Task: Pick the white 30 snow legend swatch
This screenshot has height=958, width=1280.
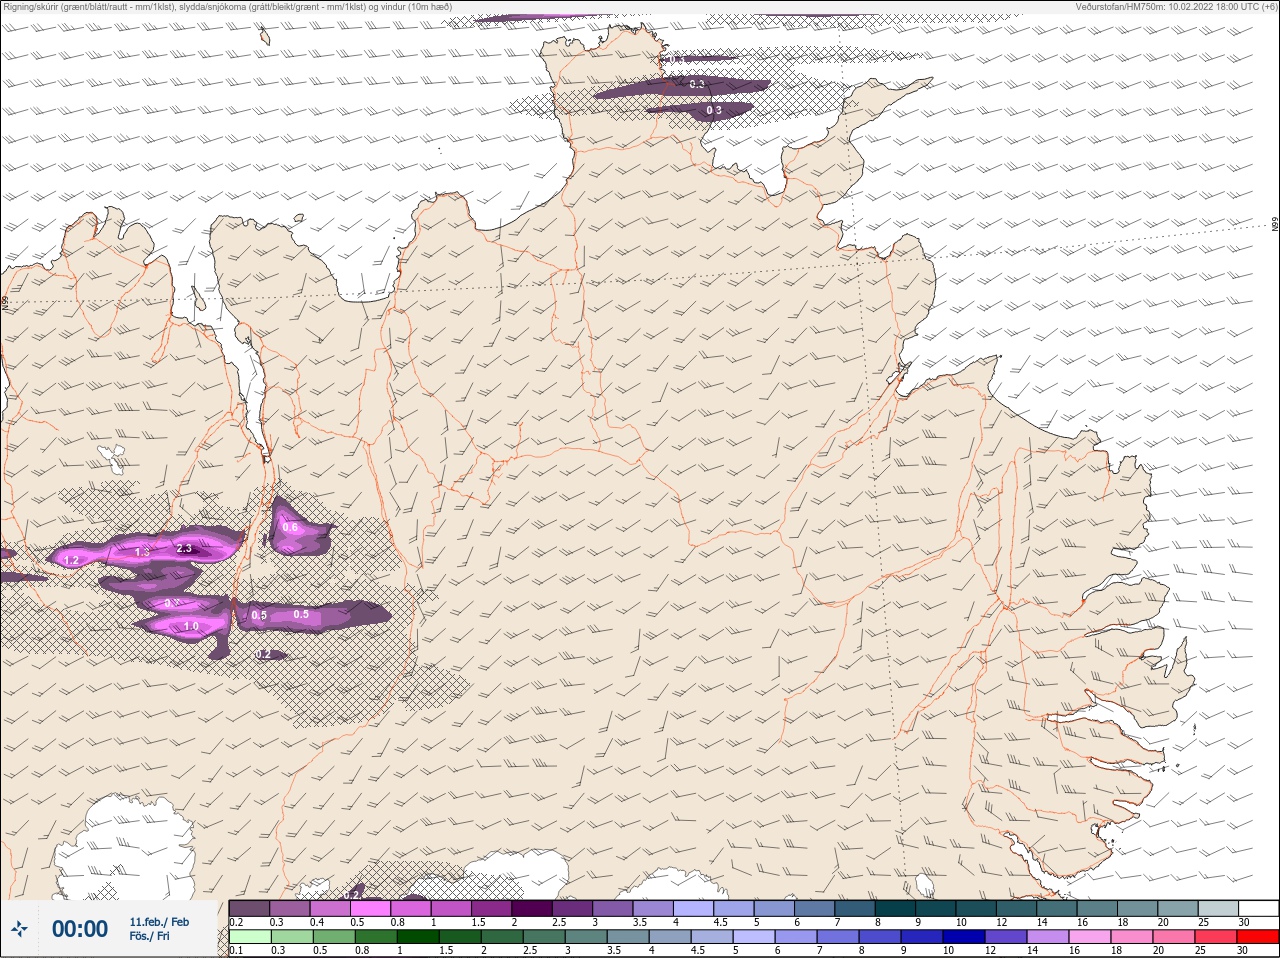Action: [x=1259, y=908]
